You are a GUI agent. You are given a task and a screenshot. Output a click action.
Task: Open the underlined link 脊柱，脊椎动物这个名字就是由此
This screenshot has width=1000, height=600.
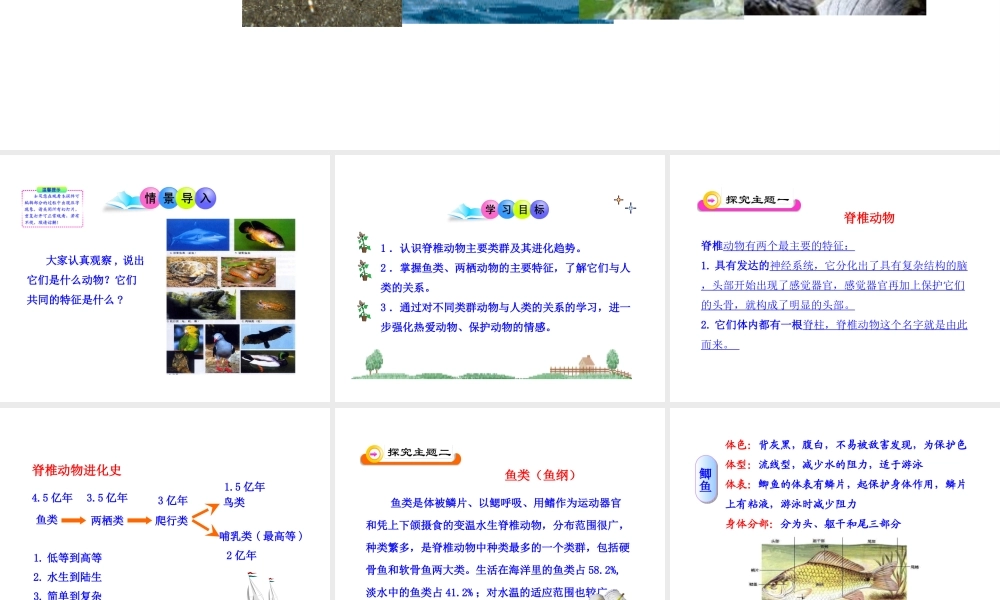(x=885, y=325)
